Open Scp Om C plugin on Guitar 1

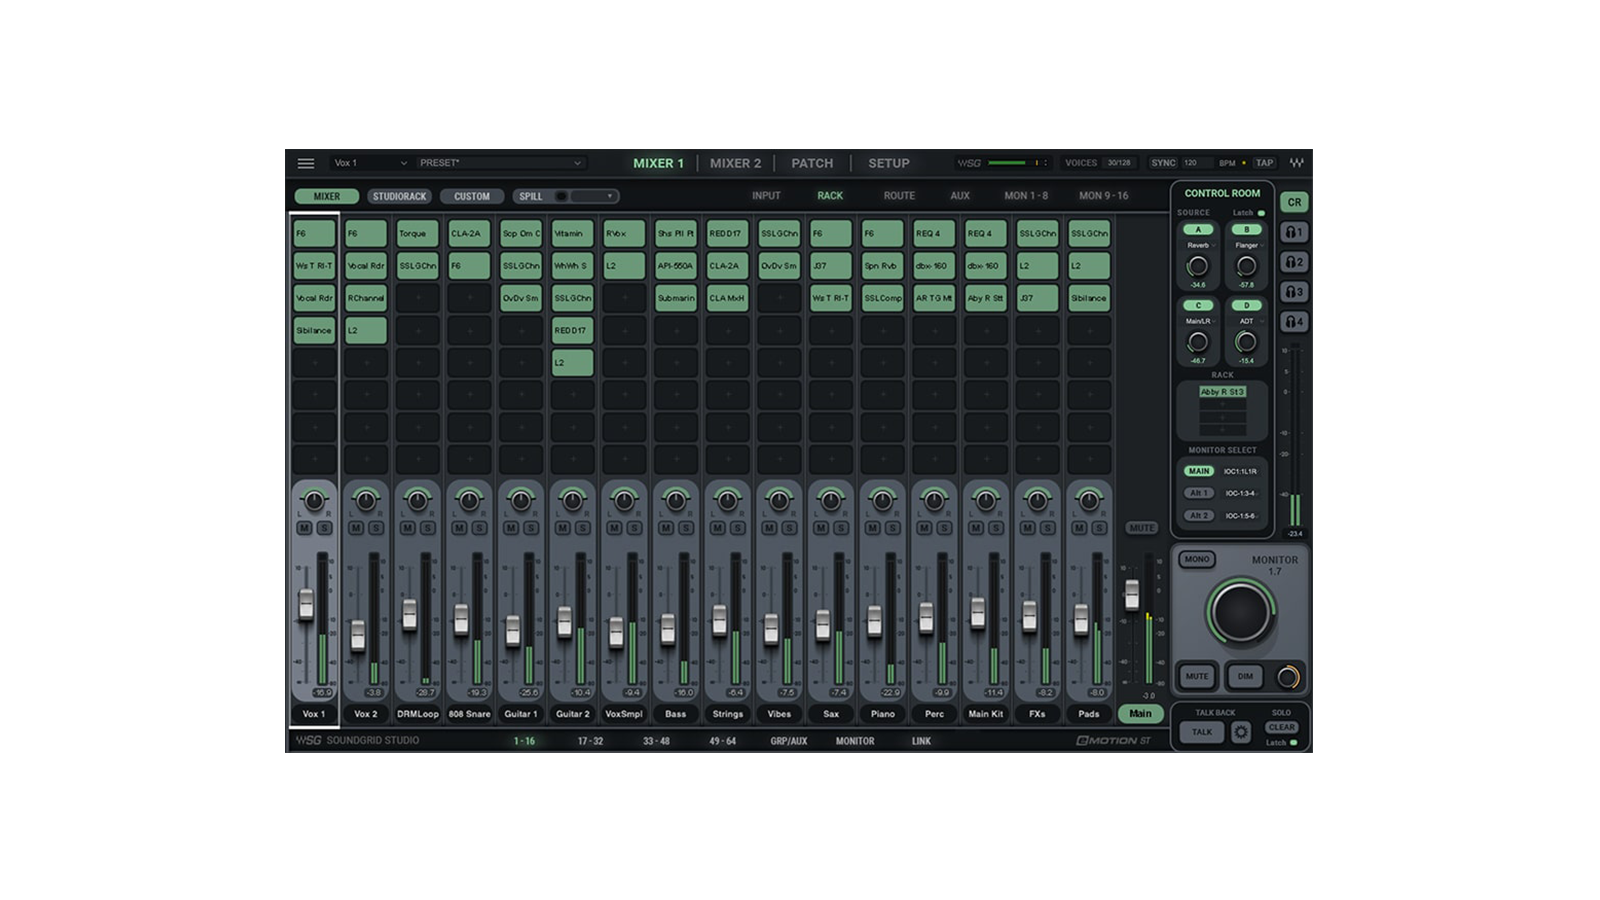(x=521, y=233)
